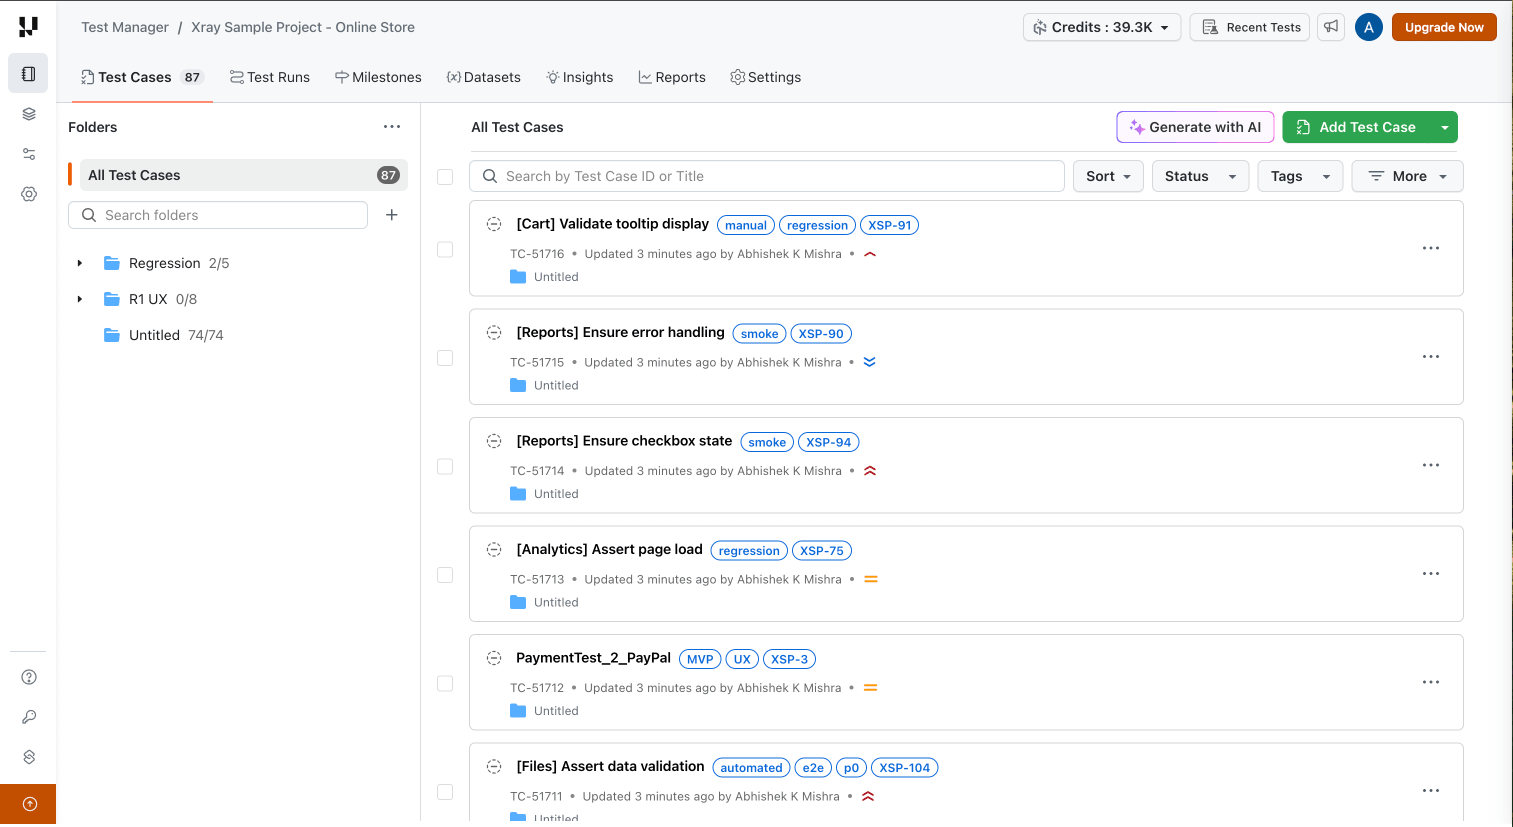Expand the R1 UX folder
The height and width of the screenshot is (827, 1513).
[x=80, y=299]
